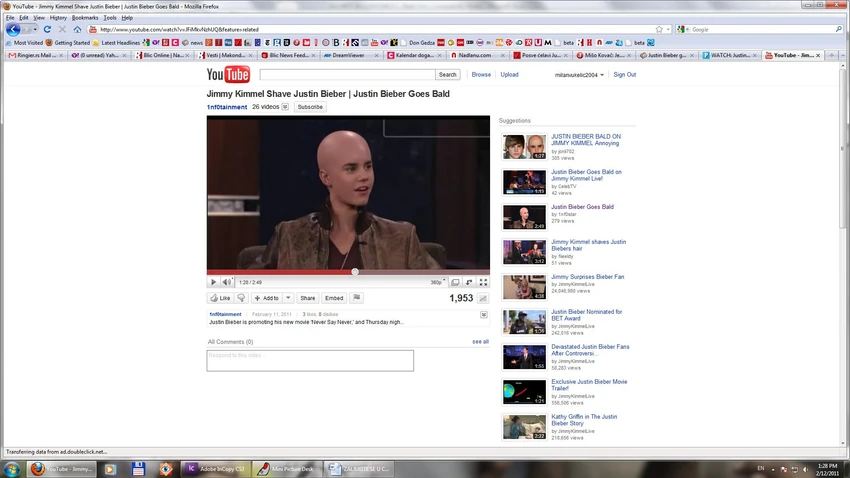This screenshot has height=478, width=850.
Task: Pop out the video player icon
Action: [x=469, y=282]
